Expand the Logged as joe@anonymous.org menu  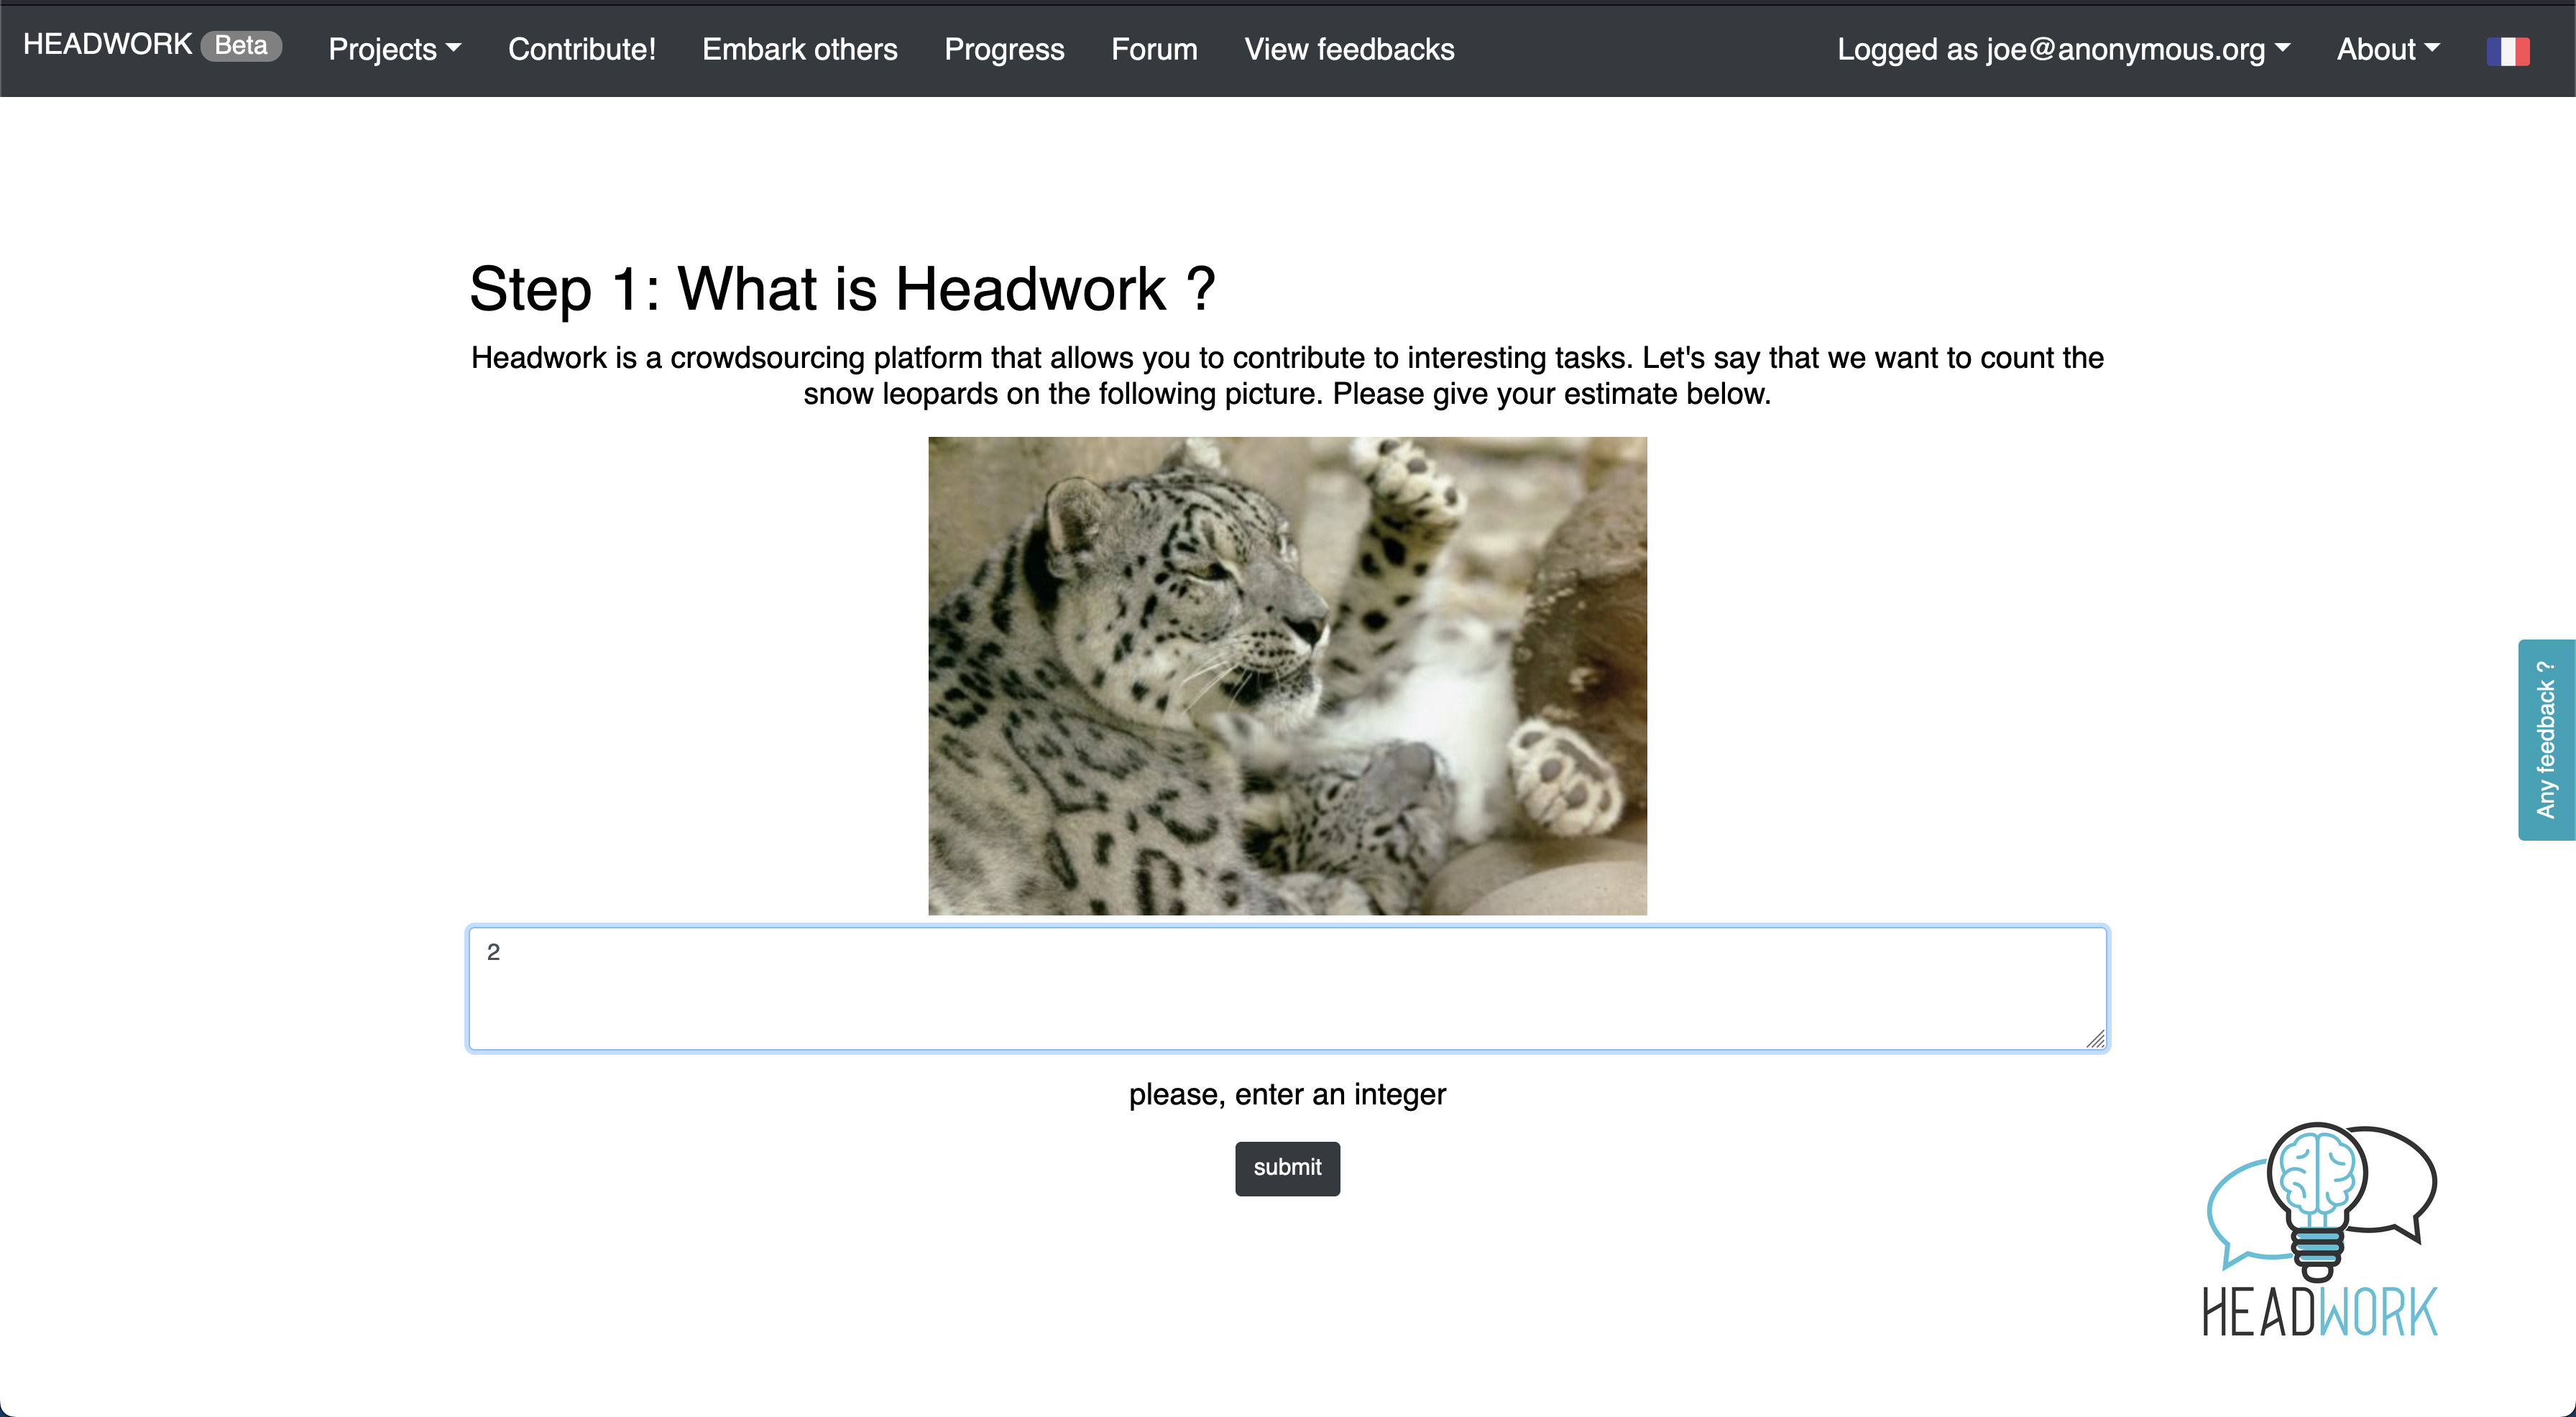pyautogui.click(x=2063, y=49)
